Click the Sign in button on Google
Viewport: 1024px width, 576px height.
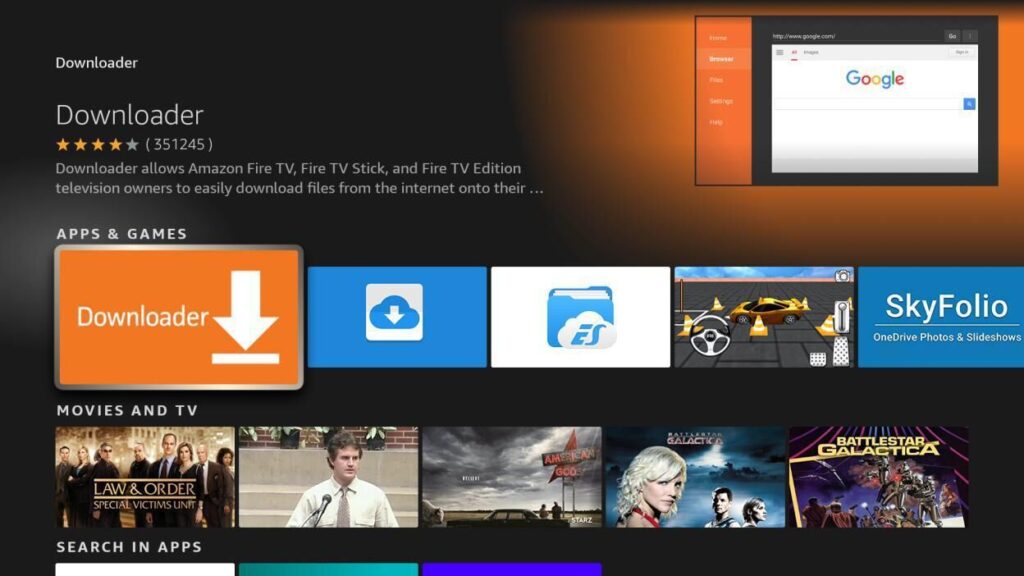pyautogui.click(x=961, y=52)
